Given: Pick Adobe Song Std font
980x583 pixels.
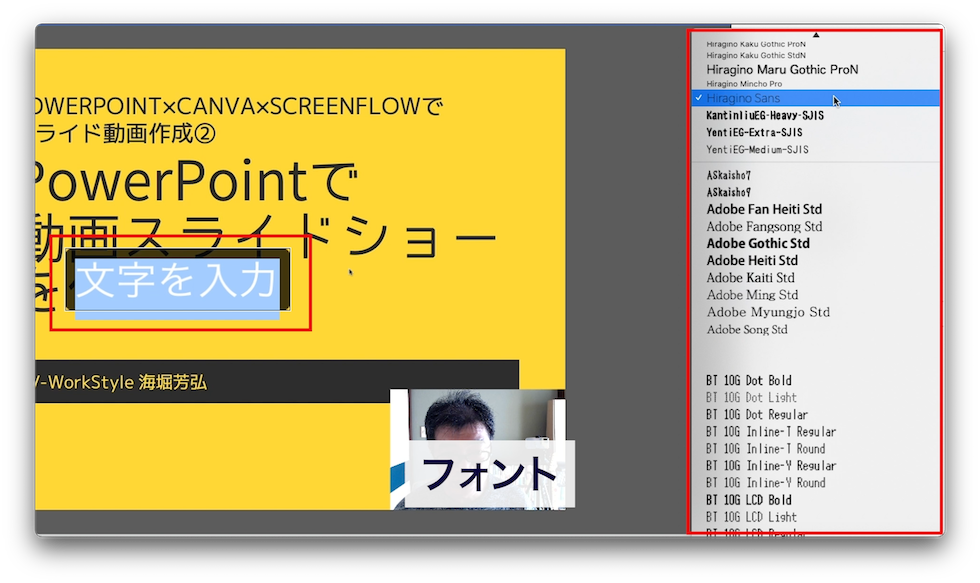Looking at the screenshot, I should (746, 330).
